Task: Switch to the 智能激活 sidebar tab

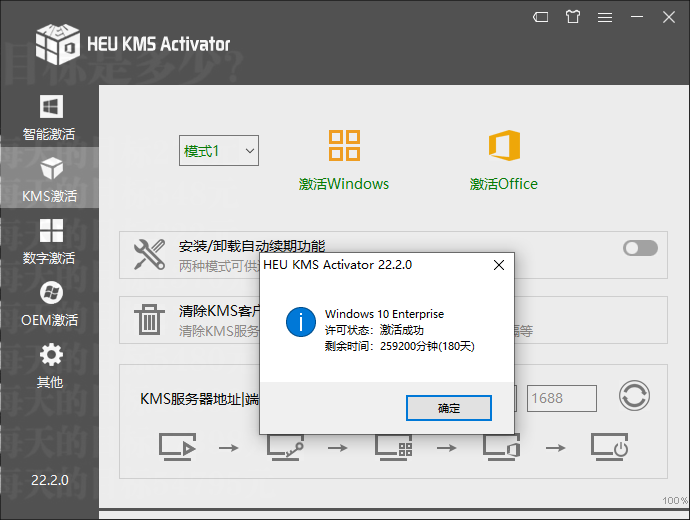Action: click(49, 117)
